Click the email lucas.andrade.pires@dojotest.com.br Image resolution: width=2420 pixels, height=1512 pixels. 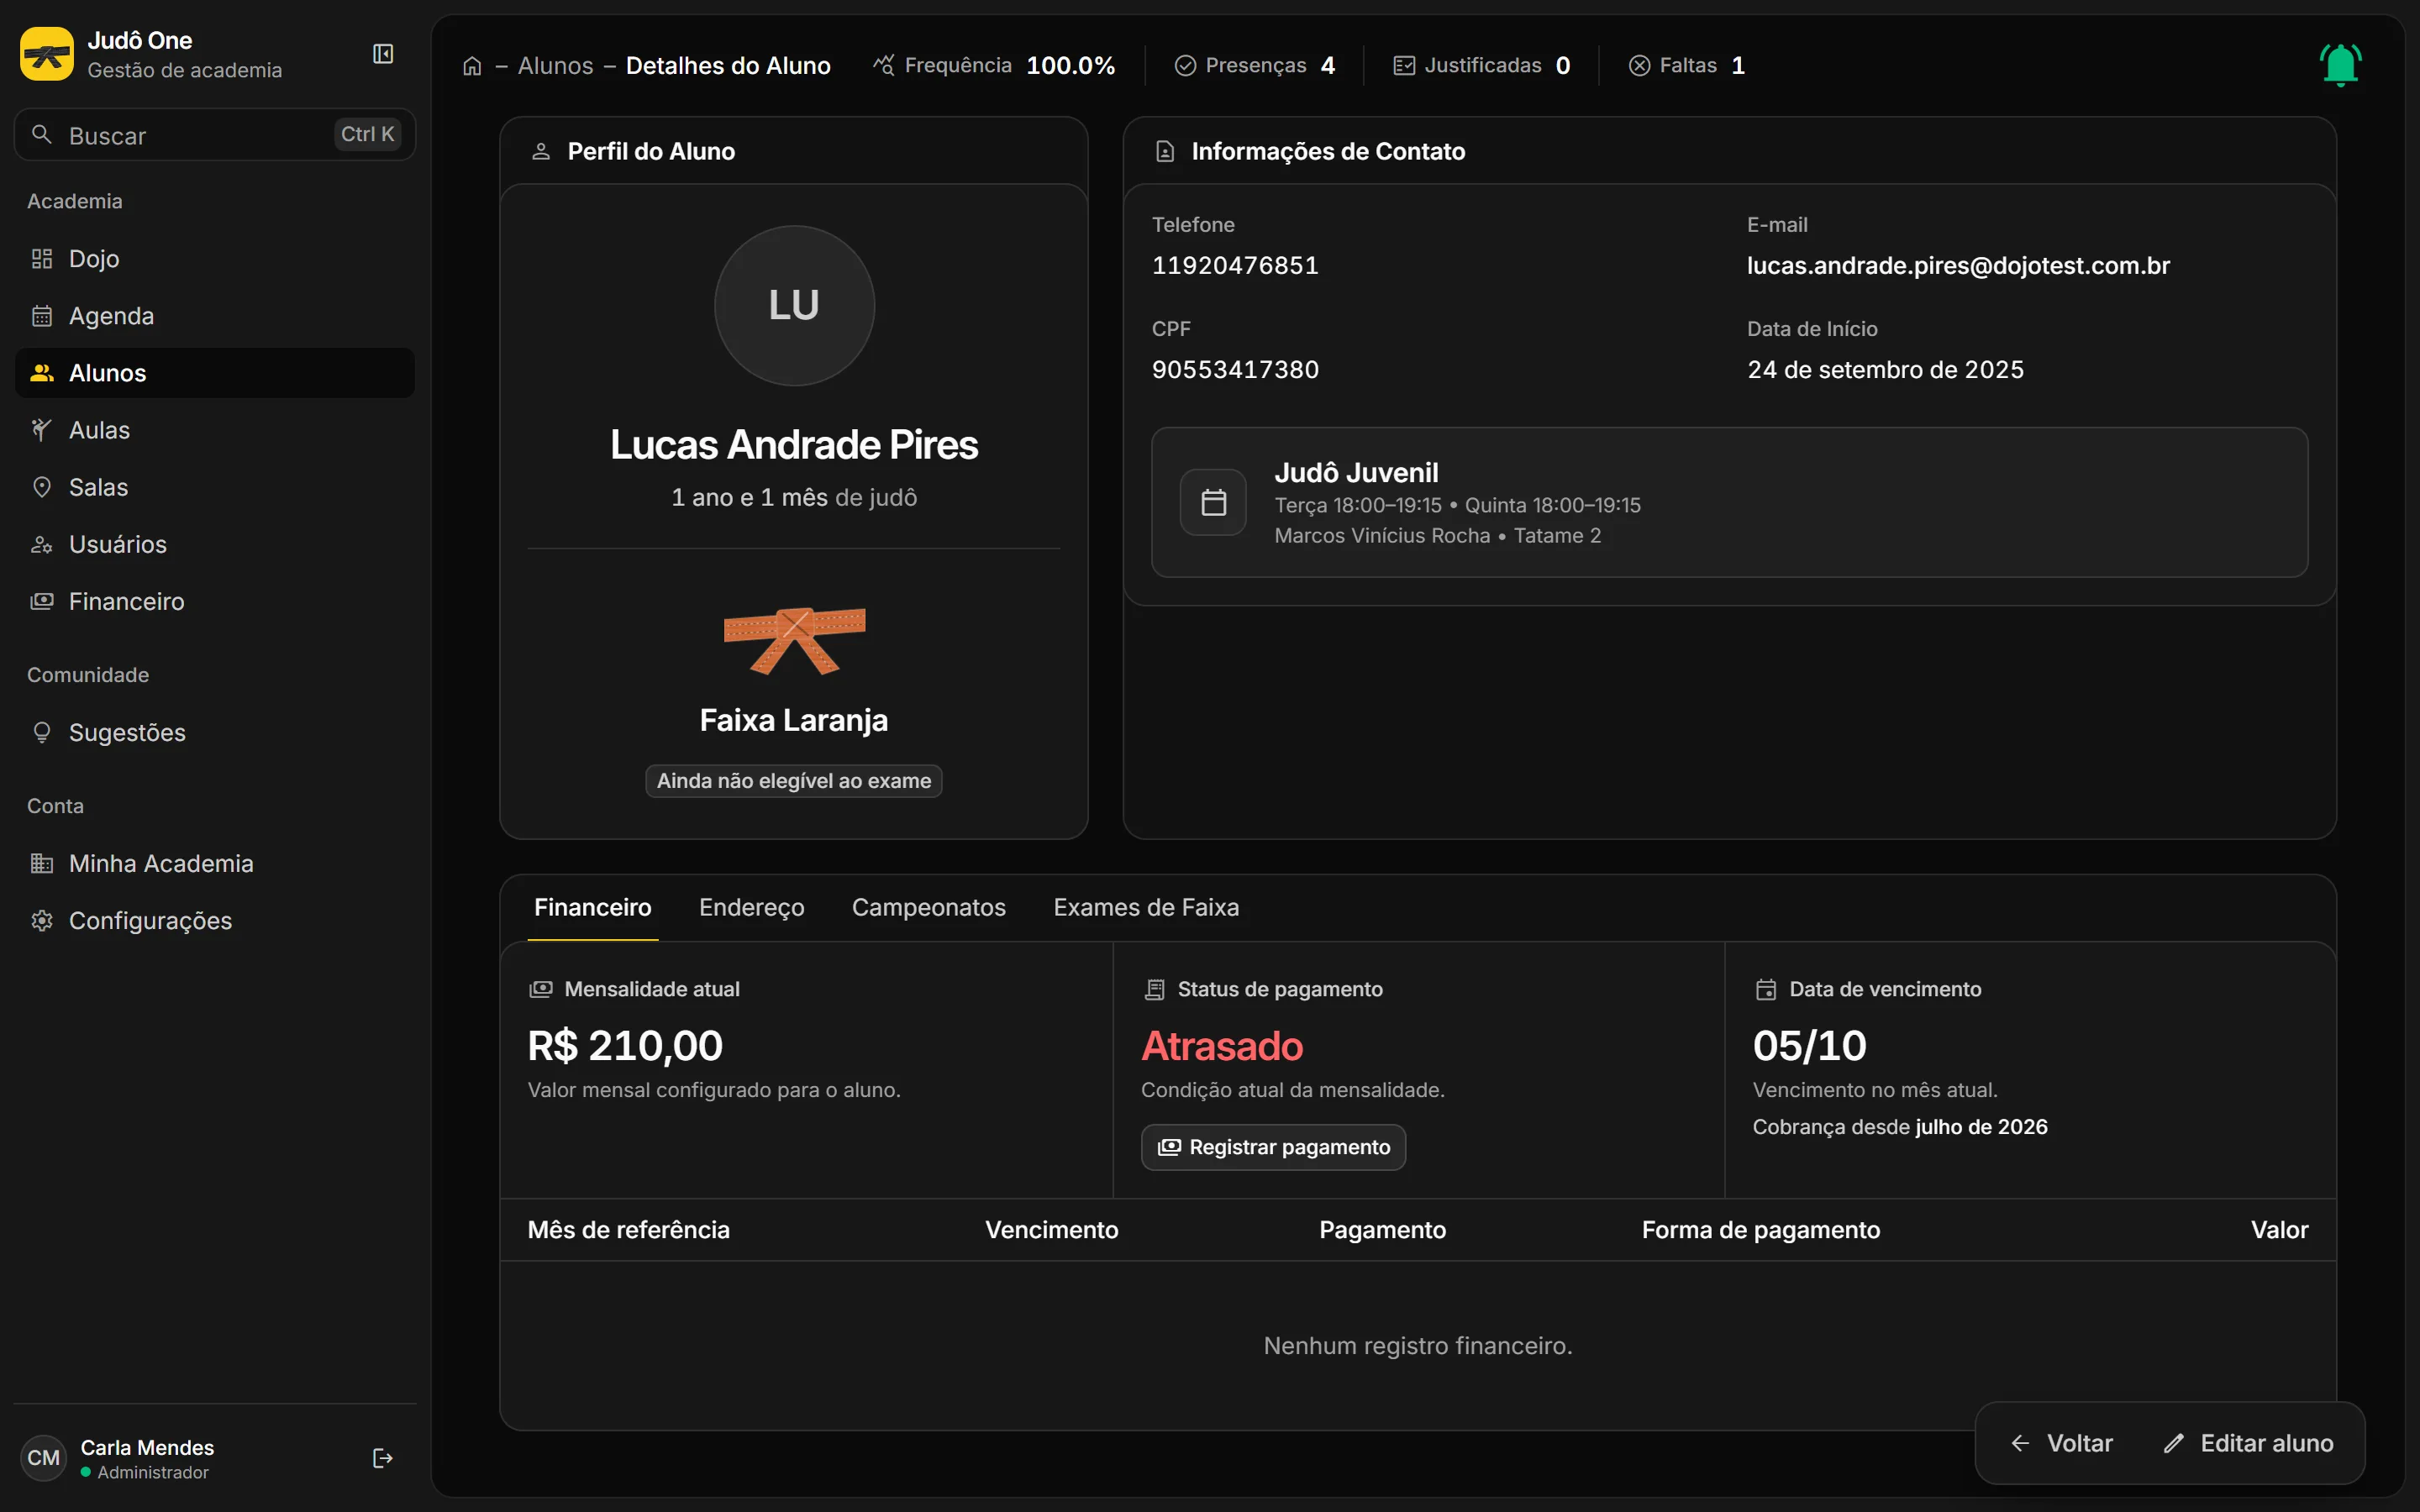(x=1958, y=266)
